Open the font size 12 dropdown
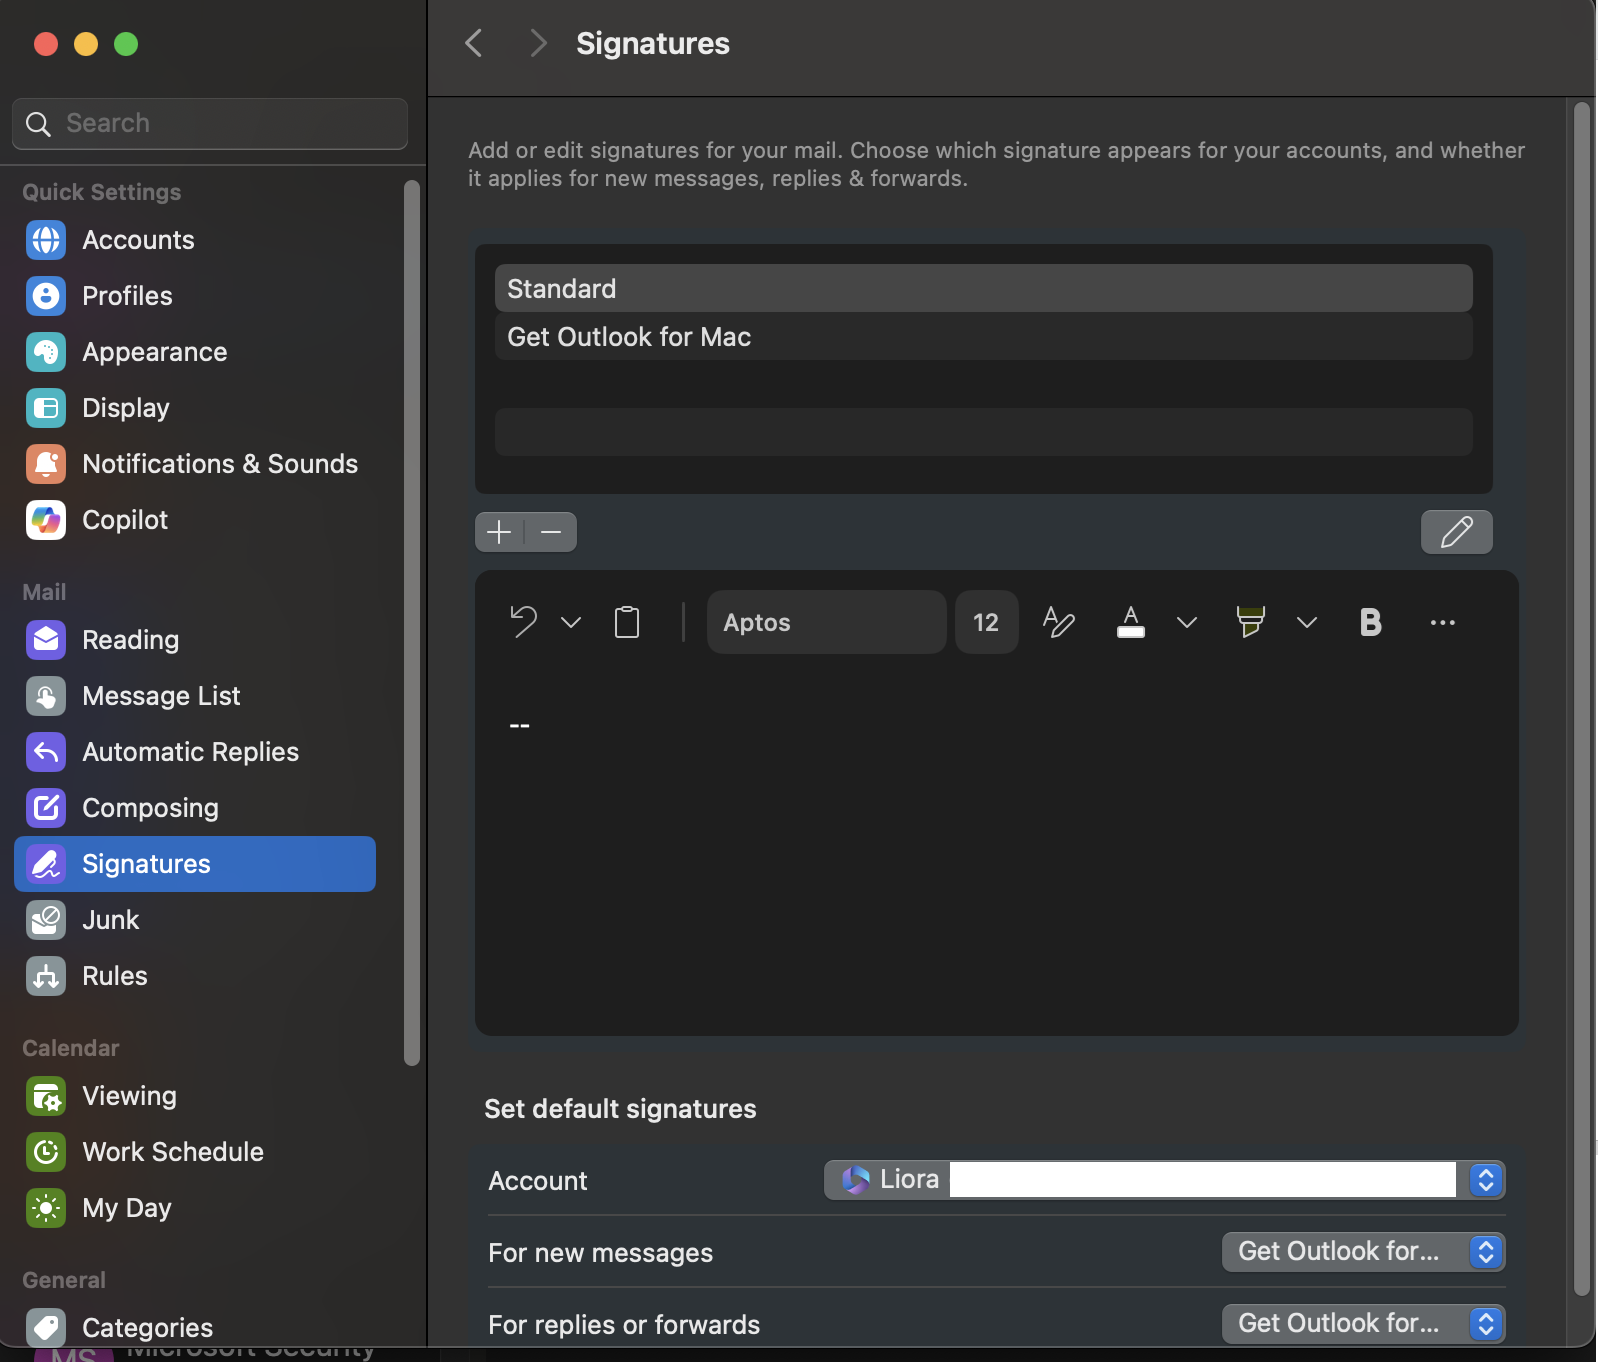Image resolution: width=1598 pixels, height=1362 pixels. coord(987,622)
